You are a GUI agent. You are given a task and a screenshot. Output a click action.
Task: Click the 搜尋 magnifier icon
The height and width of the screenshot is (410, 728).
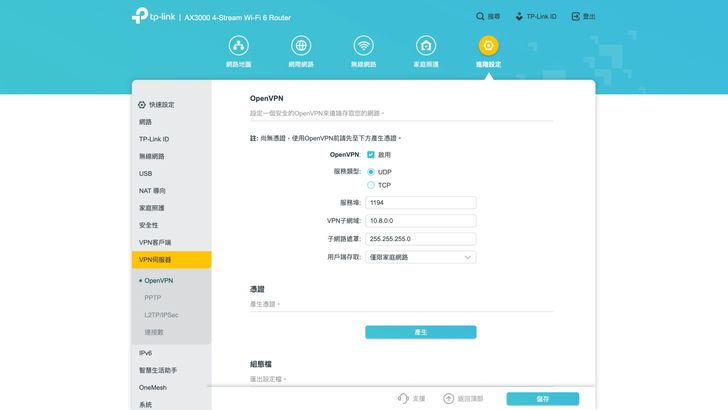[x=480, y=17]
